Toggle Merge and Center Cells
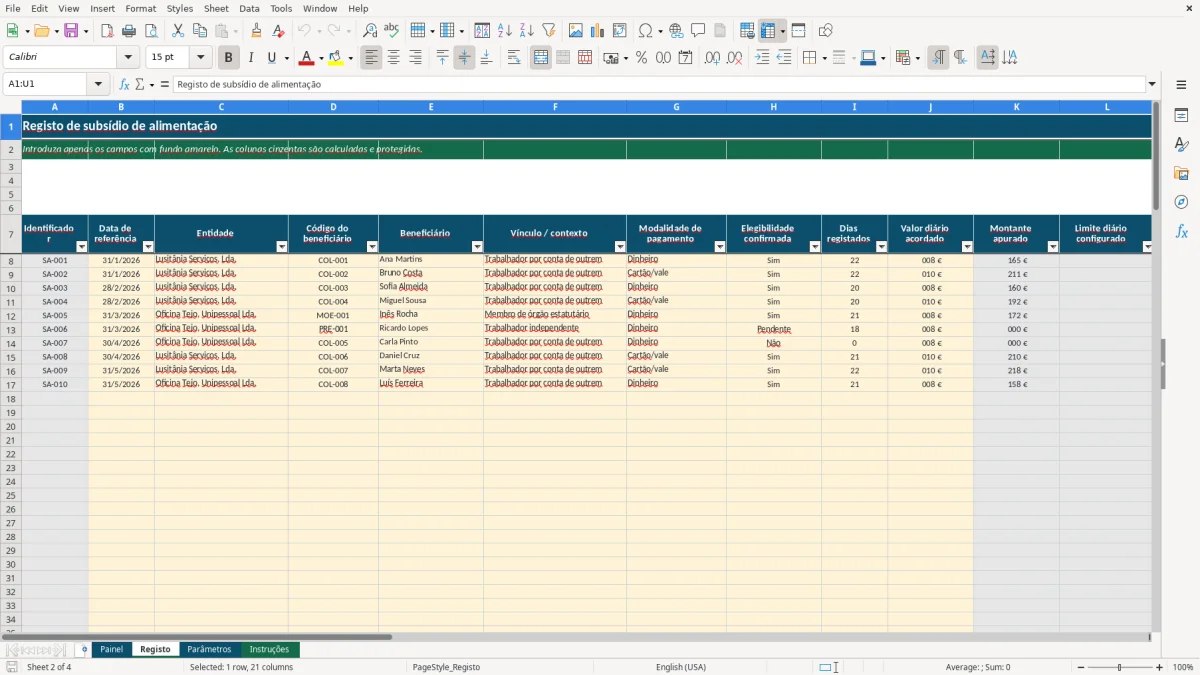Viewport: 1200px width, 675px height. pos(541,58)
